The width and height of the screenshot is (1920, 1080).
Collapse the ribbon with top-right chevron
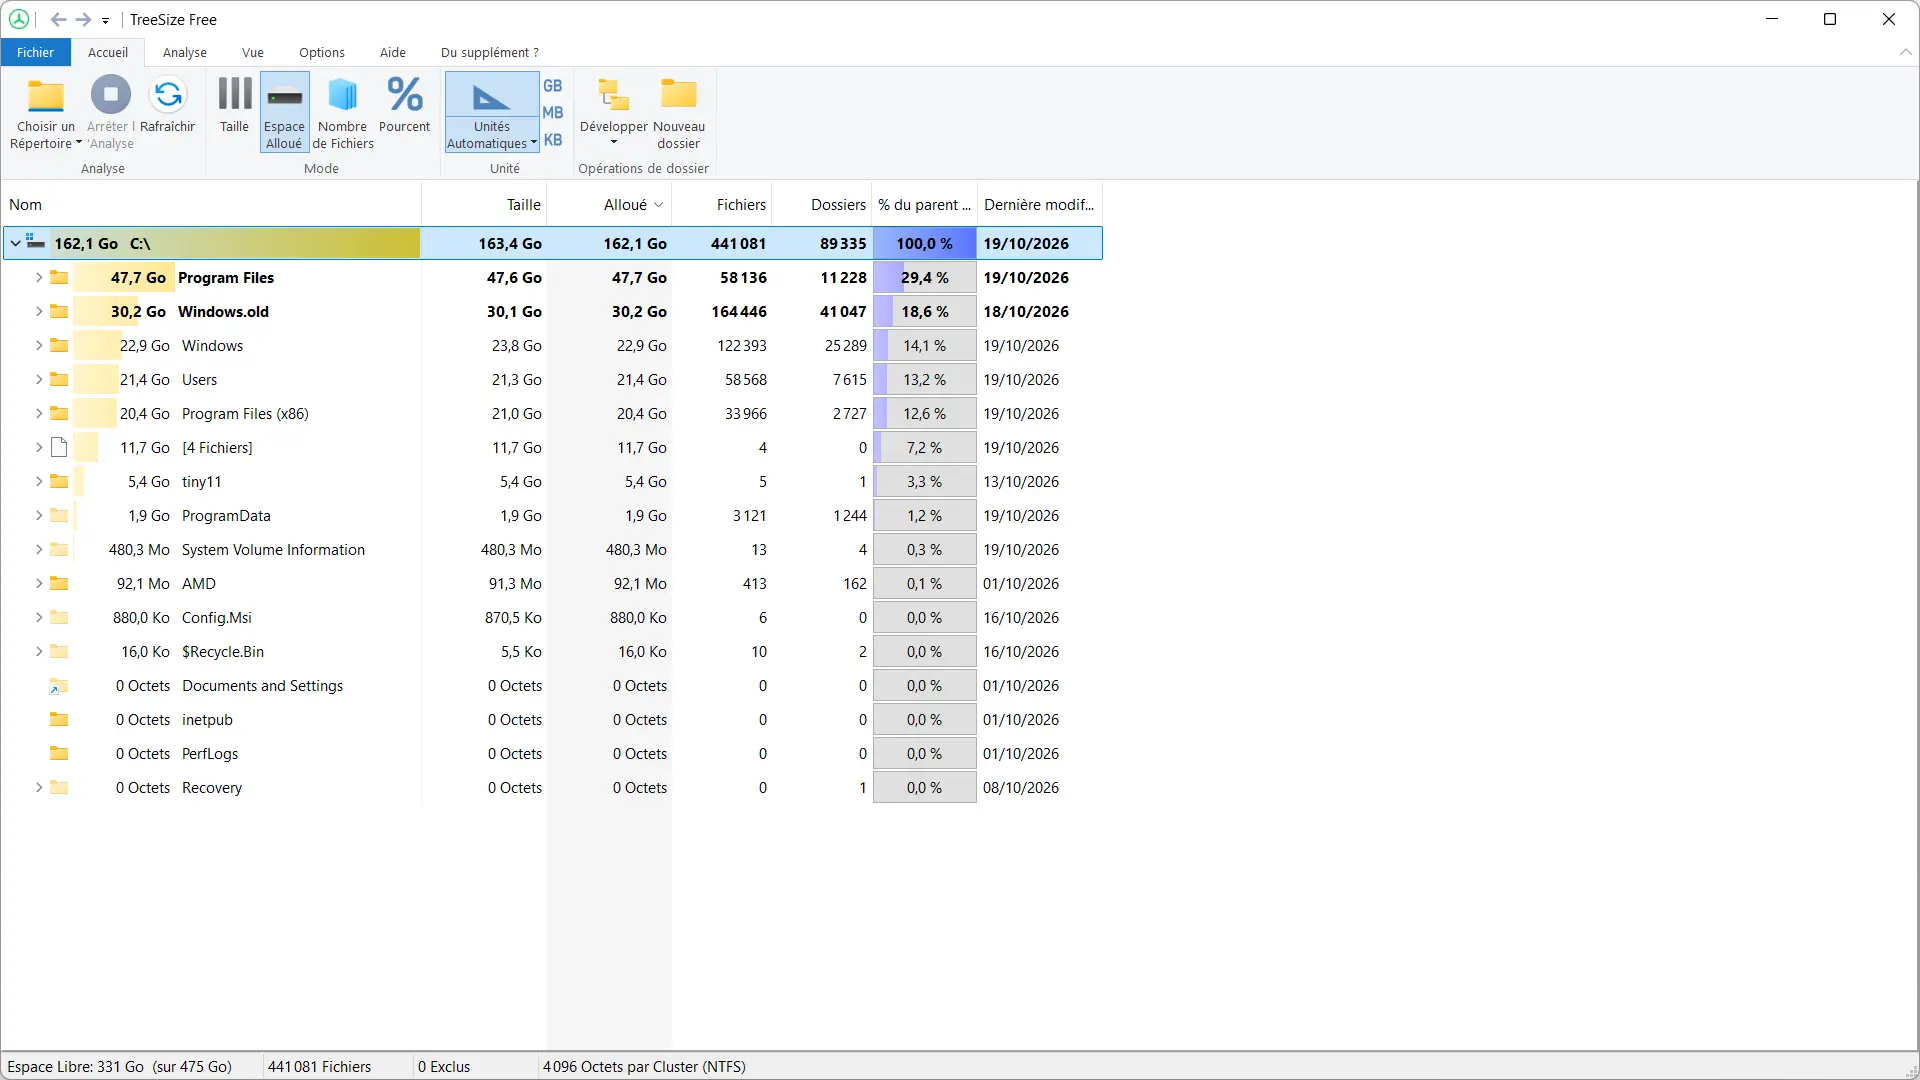pyautogui.click(x=1905, y=52)
